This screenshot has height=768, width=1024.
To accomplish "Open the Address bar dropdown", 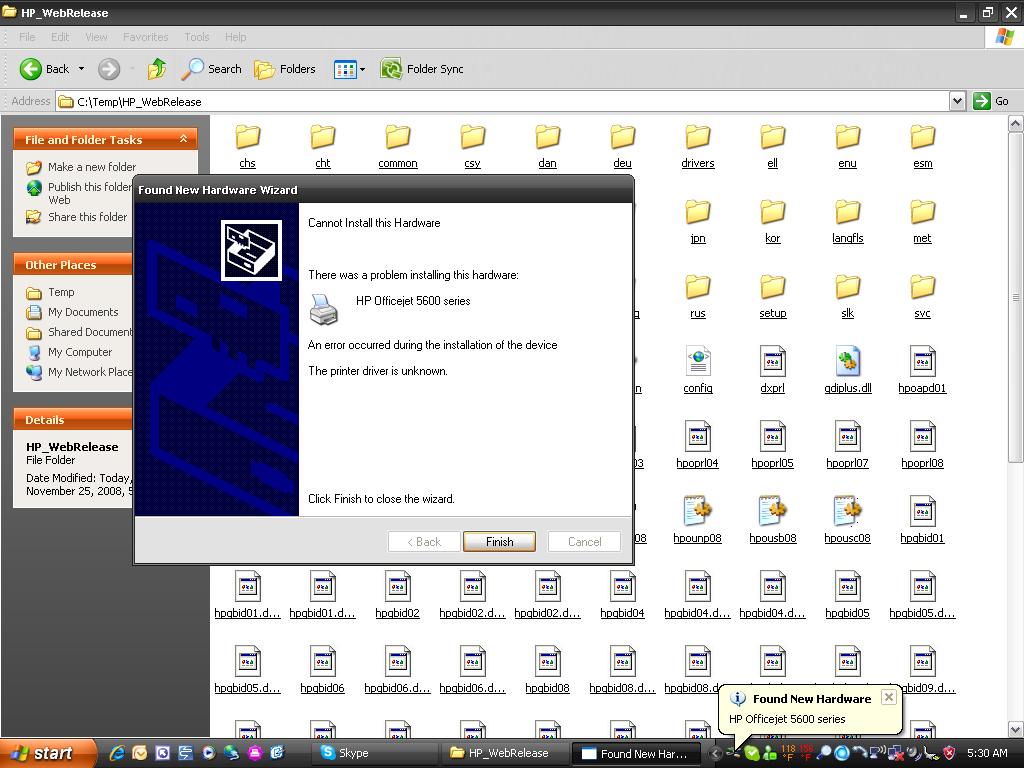I will click(957, 100).
